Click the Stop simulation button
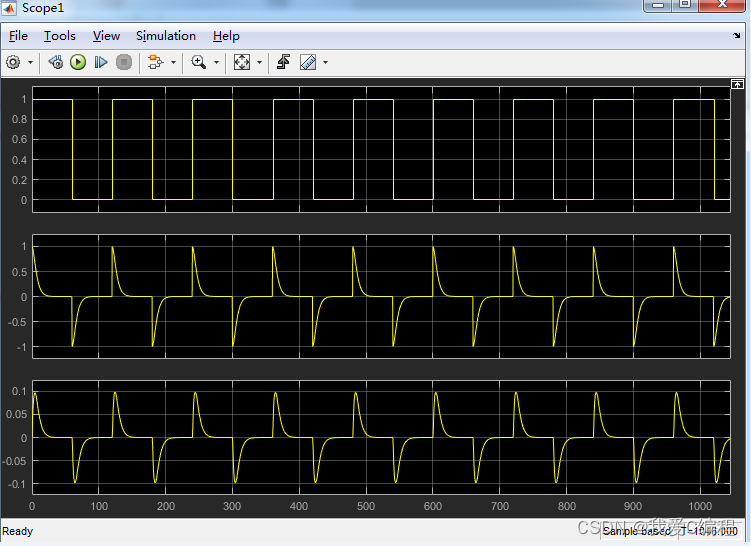This screenshot has width=751, height=546. pyautogui.click(x=124, y=62)
